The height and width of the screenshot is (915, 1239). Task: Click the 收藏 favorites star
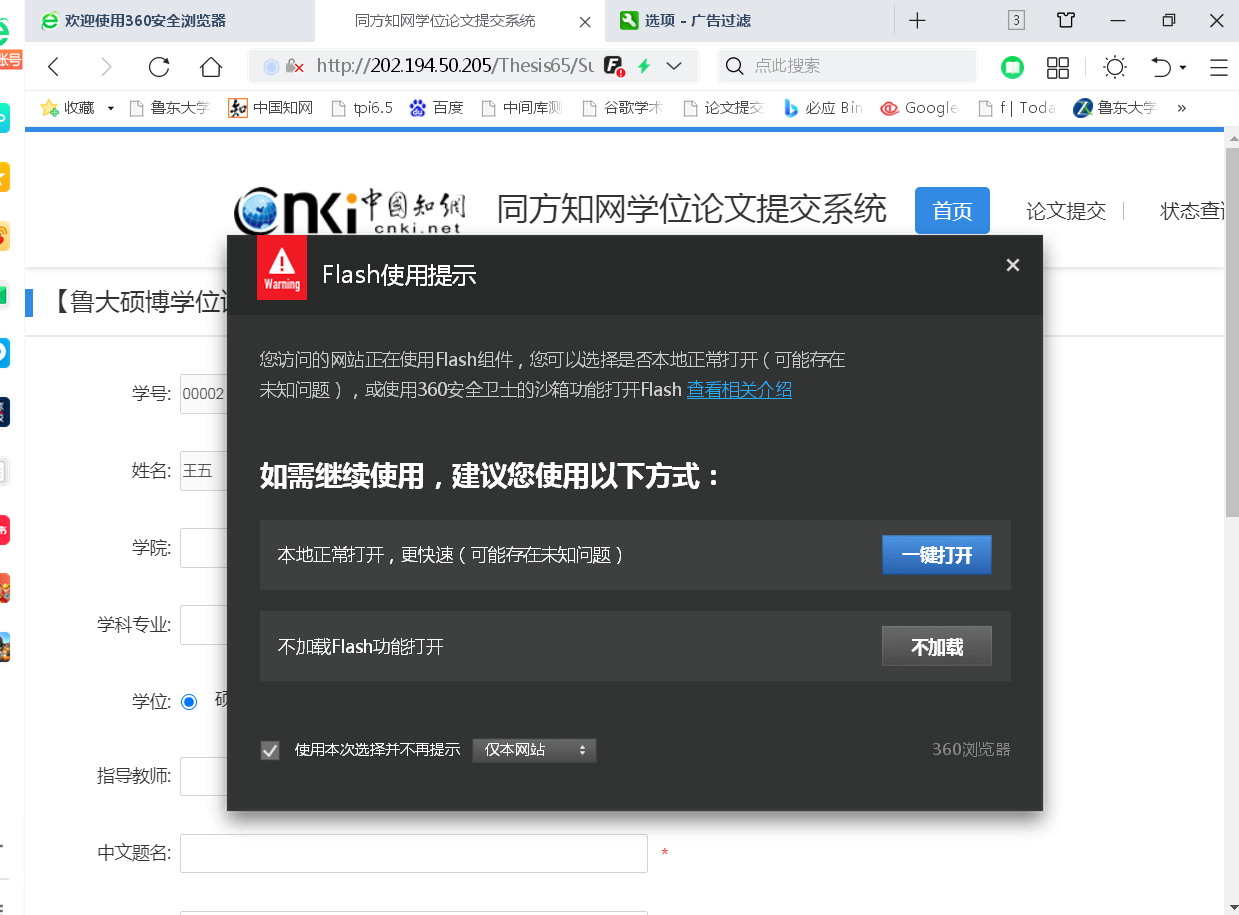tap(49, 107)
